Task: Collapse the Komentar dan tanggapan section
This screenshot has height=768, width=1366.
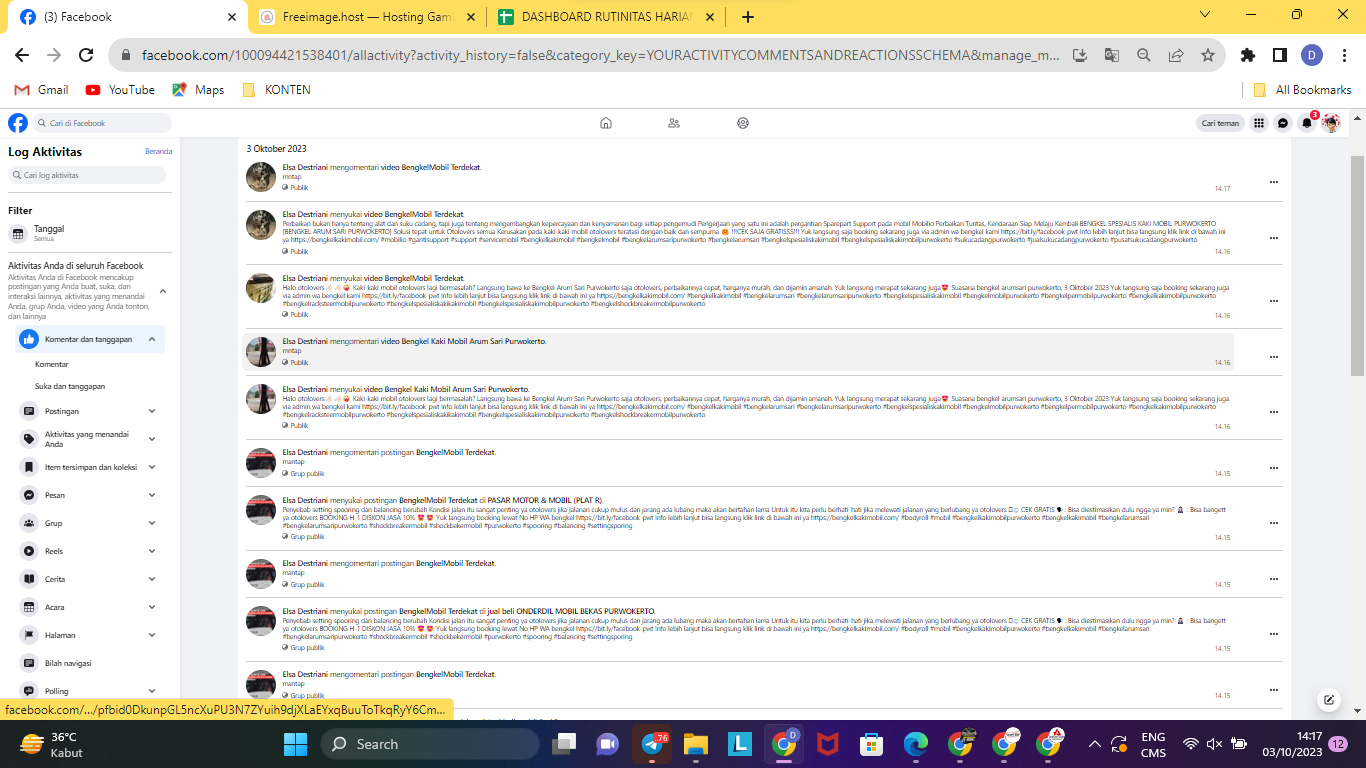Action: pyautogui.click(x=152, y=339)
